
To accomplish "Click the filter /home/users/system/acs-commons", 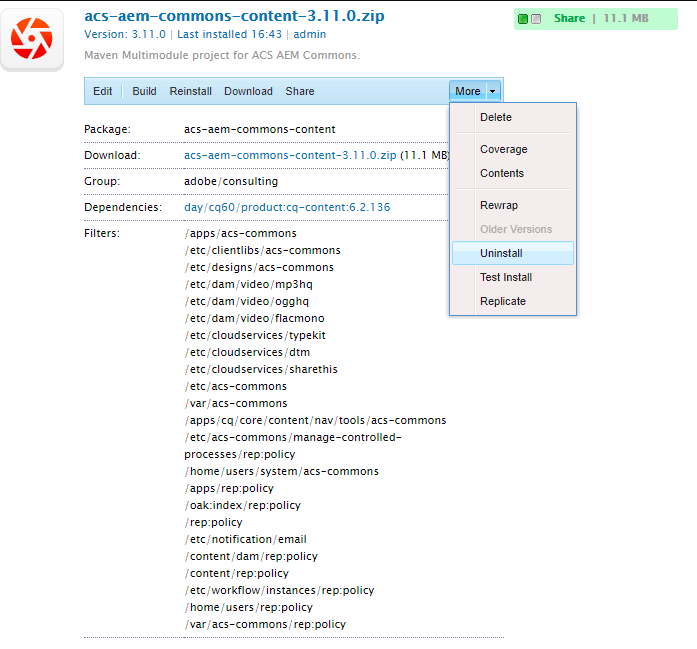I will 282,471.
